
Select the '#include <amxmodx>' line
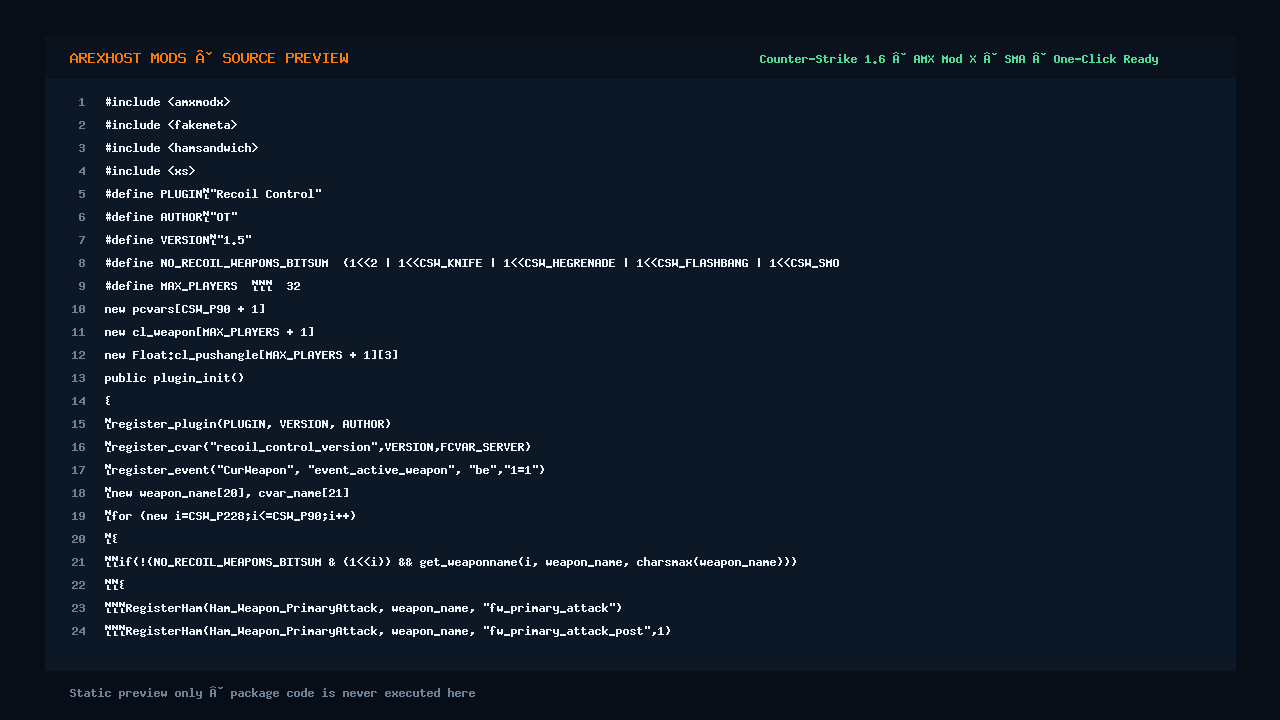(x=168, y=102)
